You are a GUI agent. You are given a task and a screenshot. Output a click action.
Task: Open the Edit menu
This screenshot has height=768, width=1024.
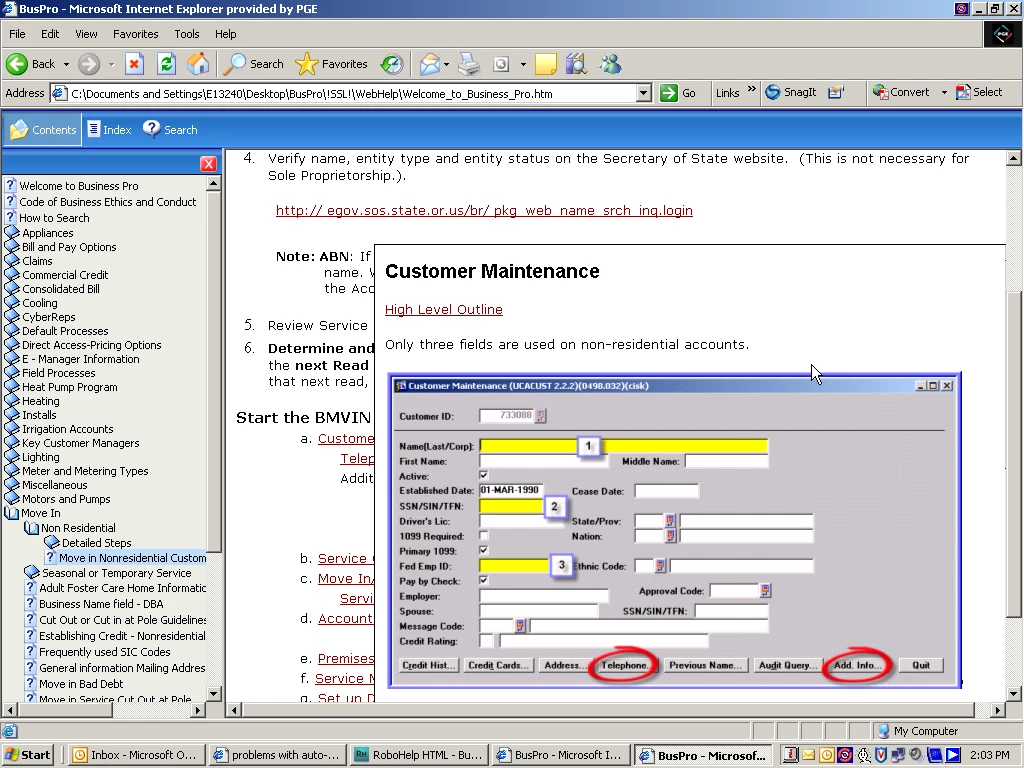point(50,34)
